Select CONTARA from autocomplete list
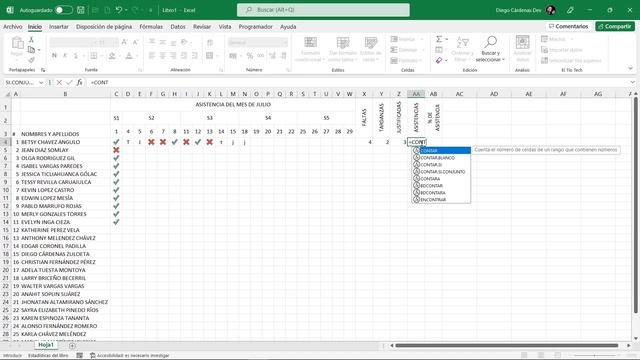Screen dimensions: 640x360 441,179
